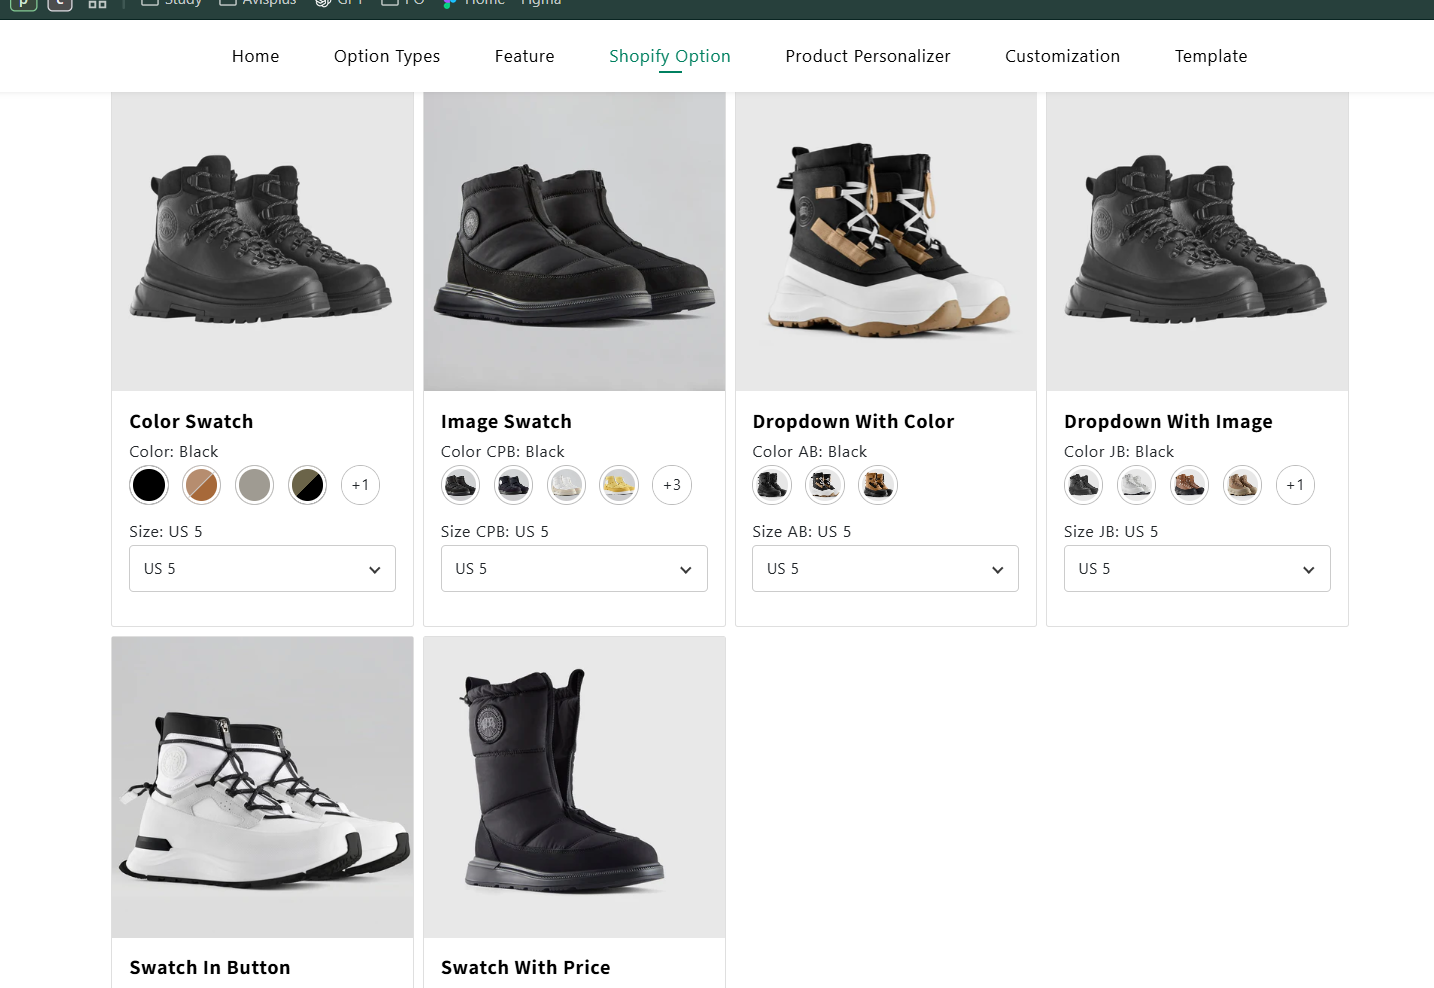Select the yellow boot image swatch
This screenshot has height=988, width=1434.
619,485
